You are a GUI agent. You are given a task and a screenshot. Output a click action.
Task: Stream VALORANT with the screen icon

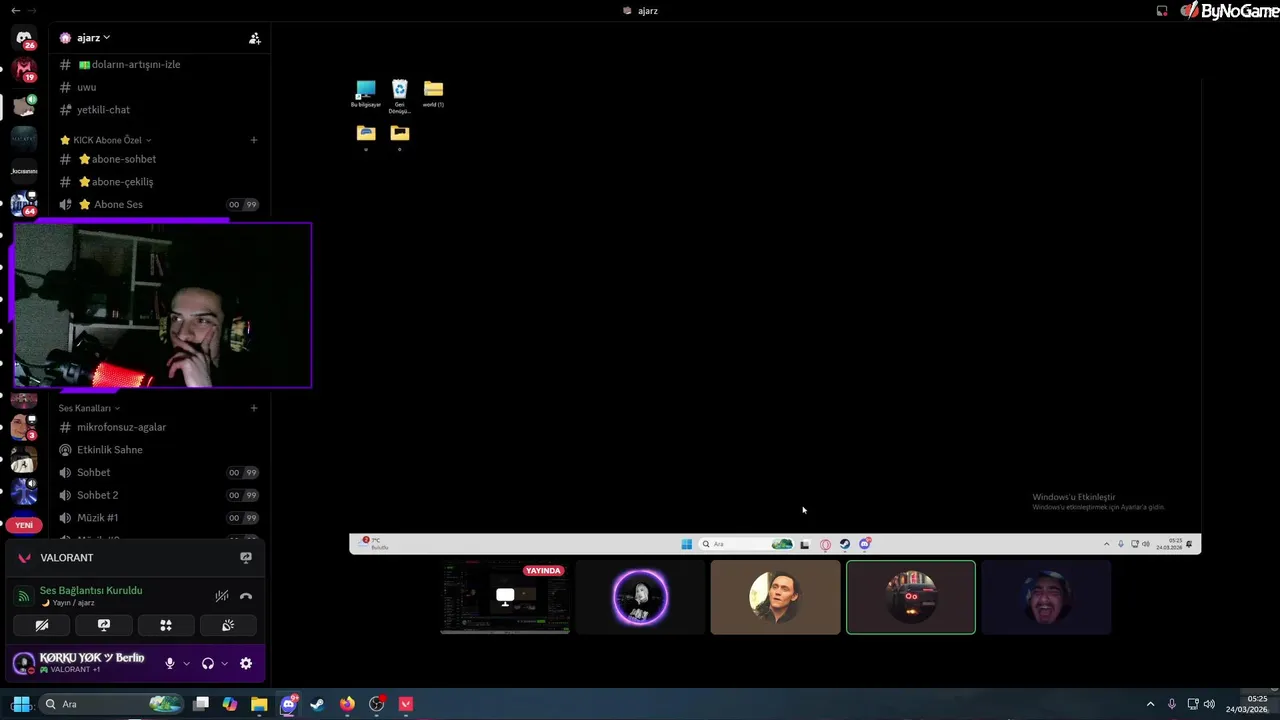[x=246, y=557]
